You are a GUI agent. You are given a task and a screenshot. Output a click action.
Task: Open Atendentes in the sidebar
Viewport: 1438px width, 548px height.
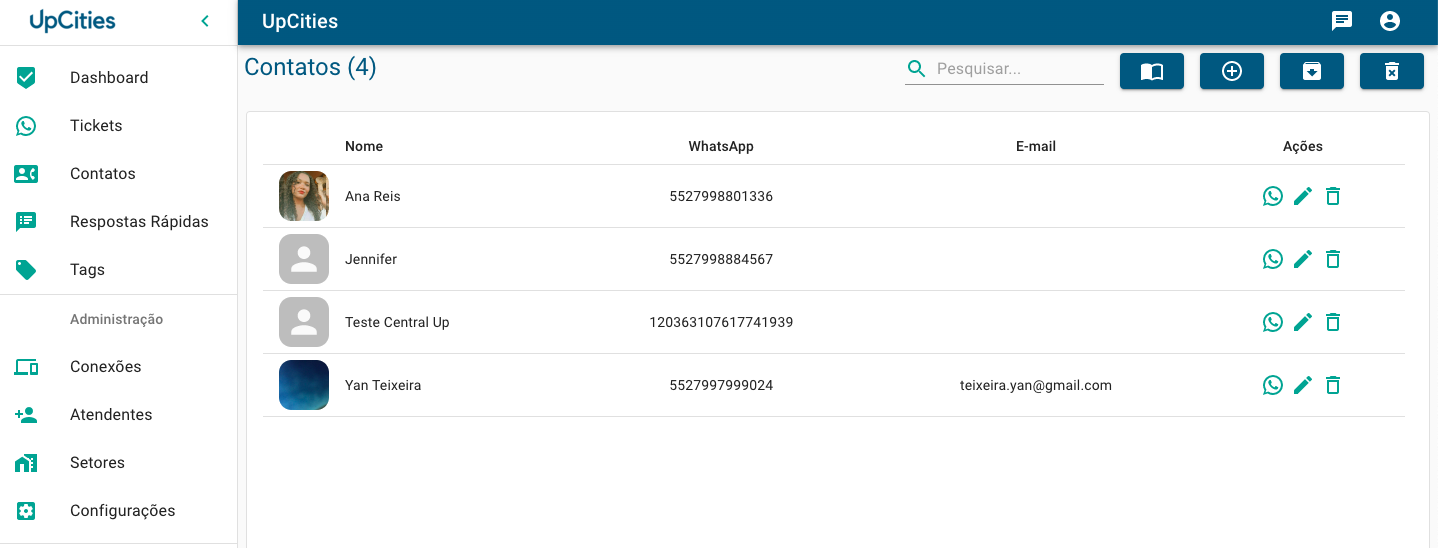(118, 415)
